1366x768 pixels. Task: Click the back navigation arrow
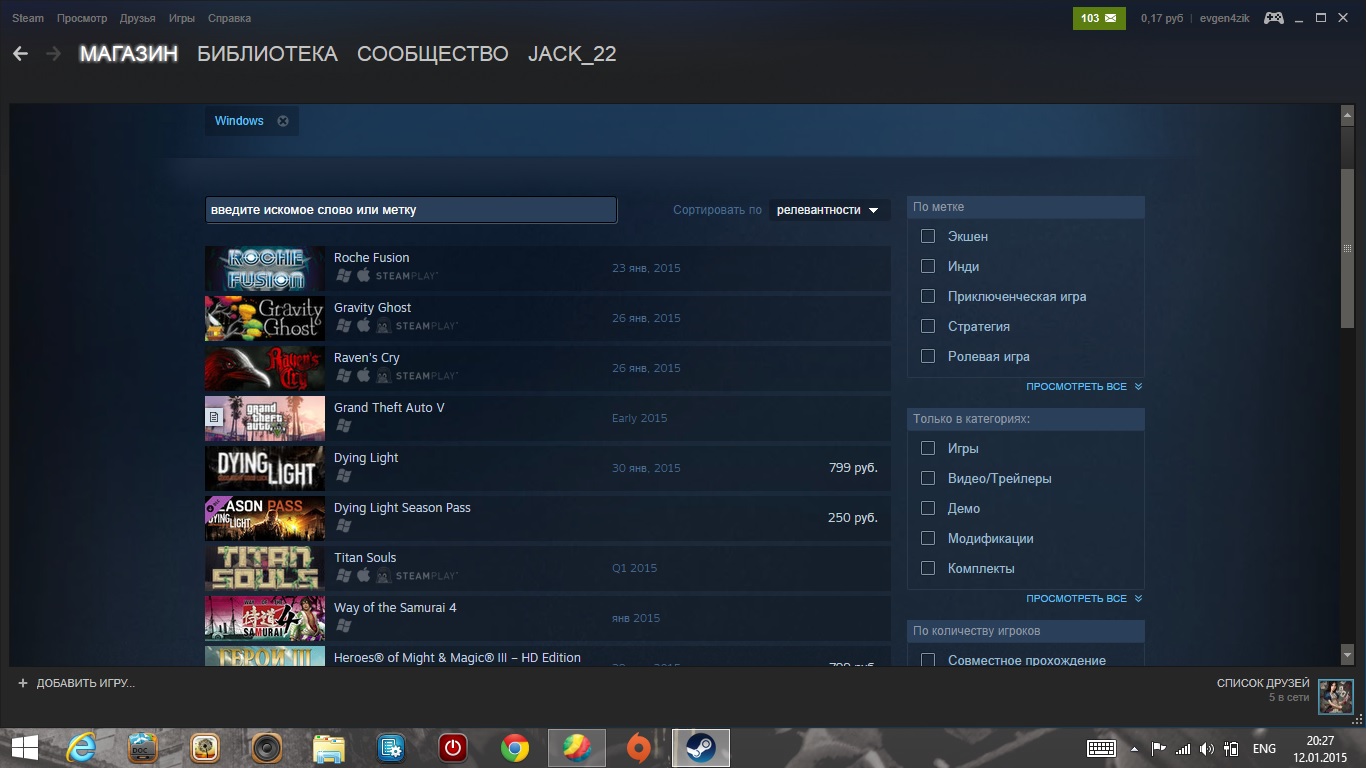(x=20, y=54)
